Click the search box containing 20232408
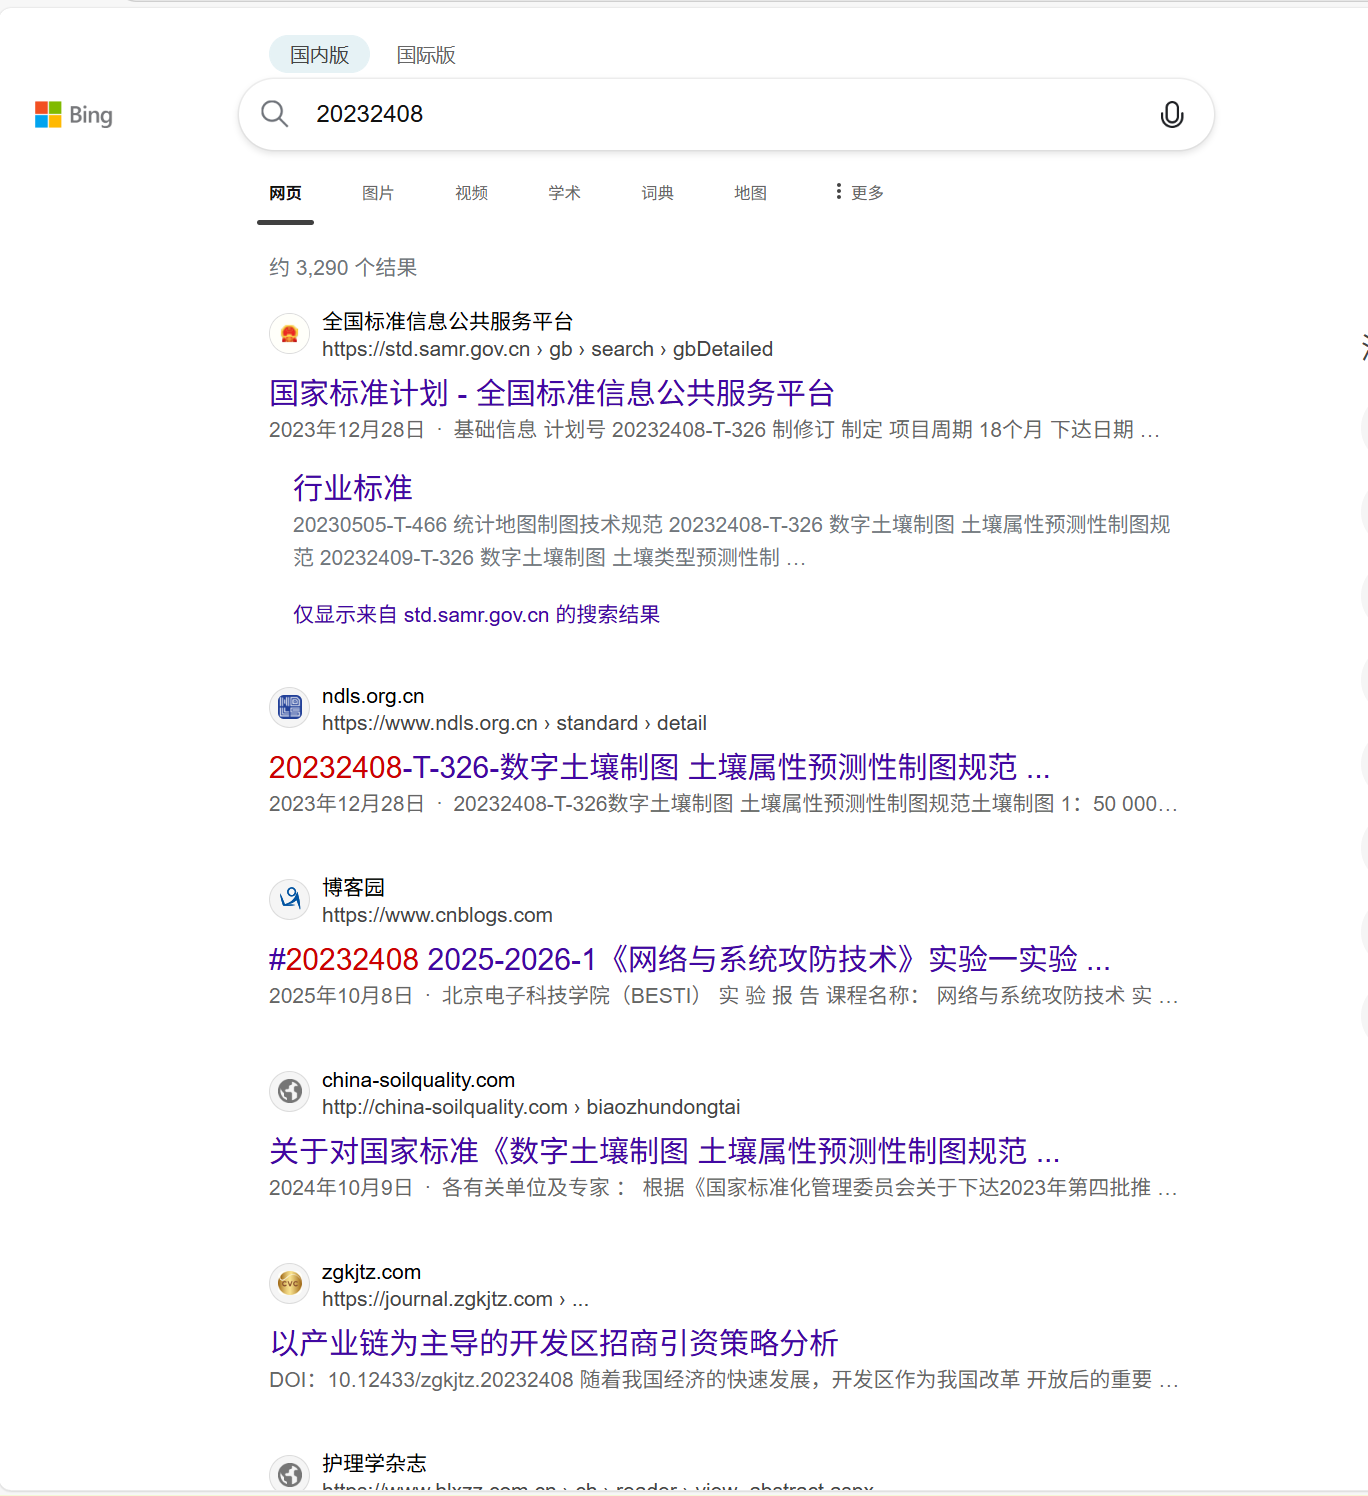The image size is (1368, 1496). (x=726, y=115)
